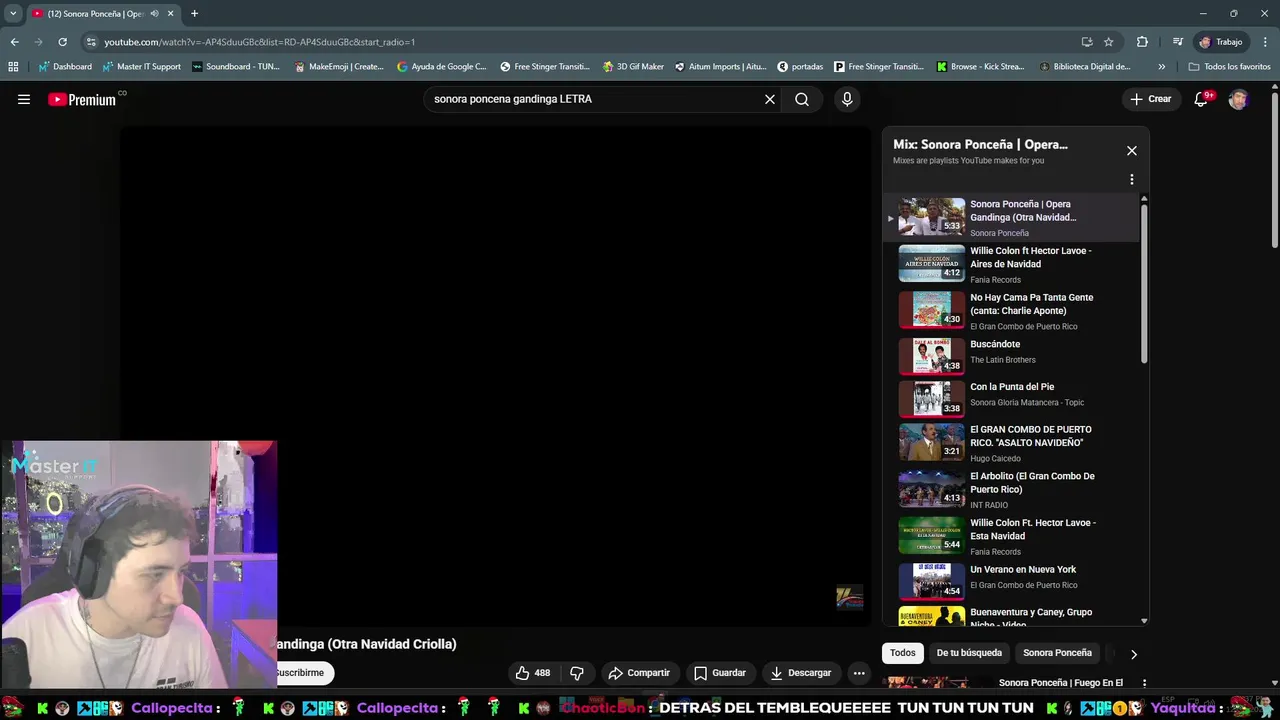Click the page vertical scrollbar
Image resolution: width=1280 pixels, height=720 pixels.
tap(1275, 170)
